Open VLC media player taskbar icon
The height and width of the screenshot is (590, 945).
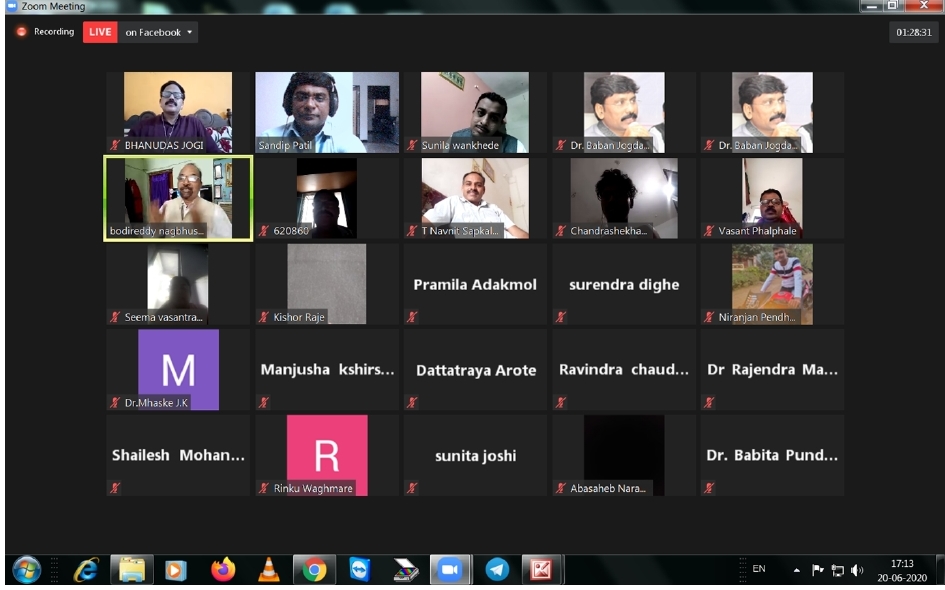click(269, 570)
